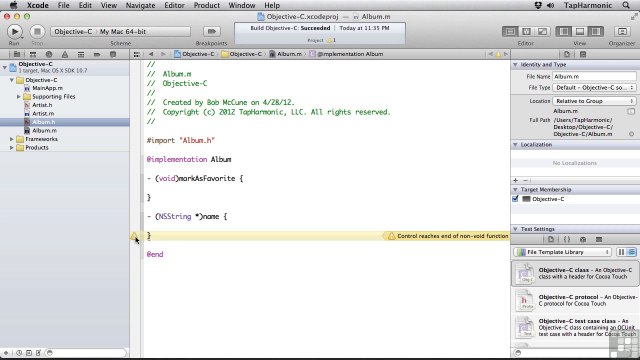Show the Object library
Screen dimensions: 640x360
click(x=583, y=240)
